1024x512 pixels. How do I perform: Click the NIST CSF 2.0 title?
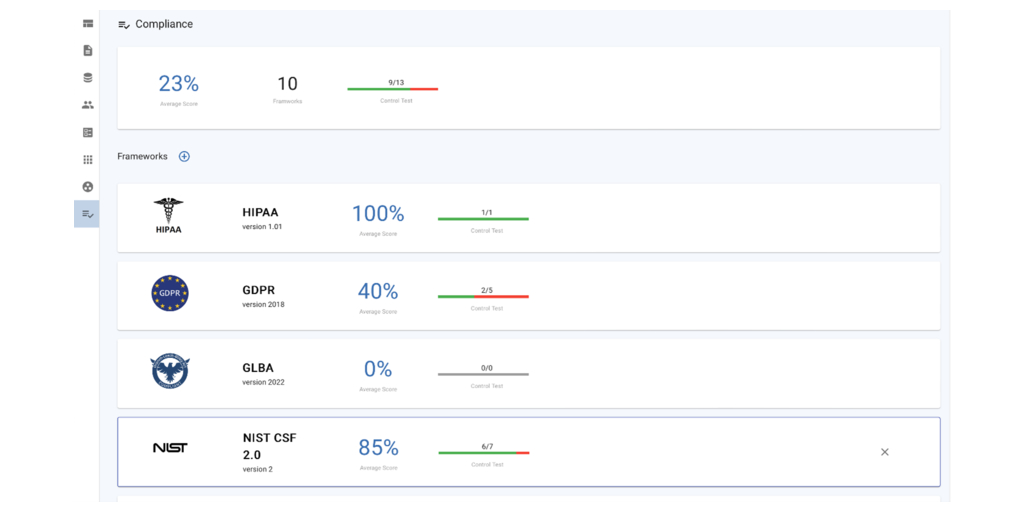(x=269, y=446)
